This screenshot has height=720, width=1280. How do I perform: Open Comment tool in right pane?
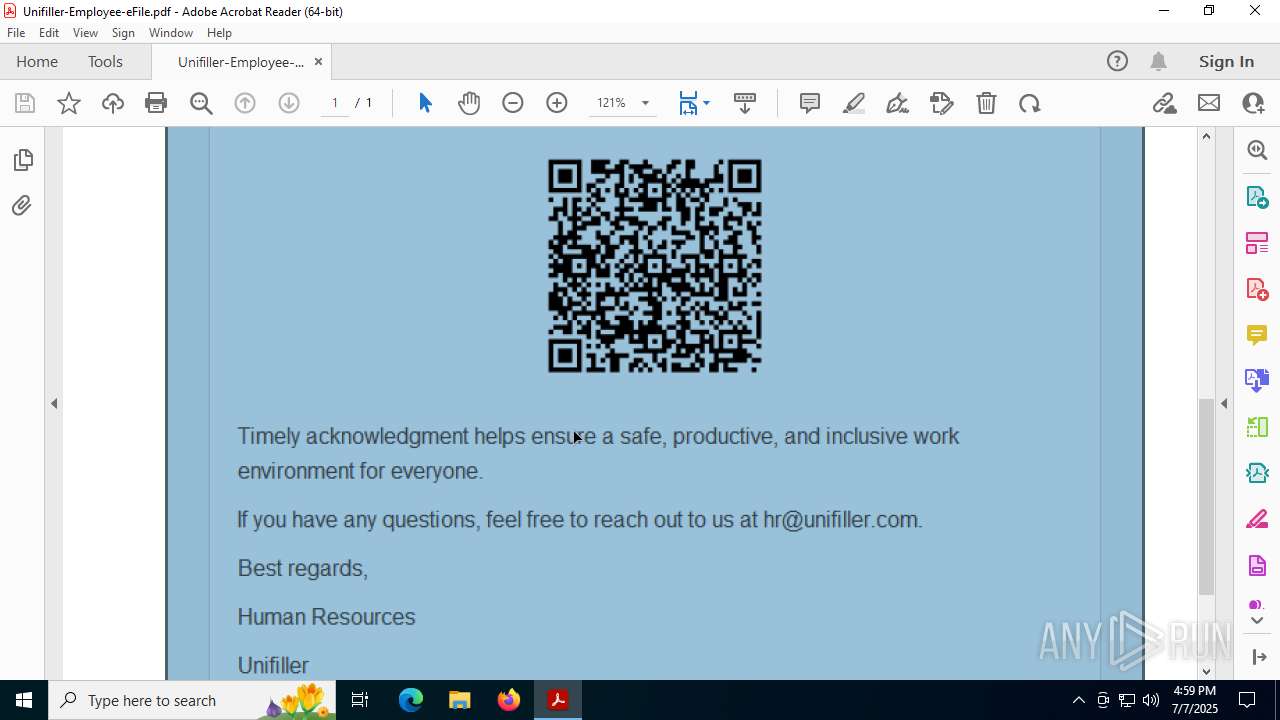(1257, 335)
